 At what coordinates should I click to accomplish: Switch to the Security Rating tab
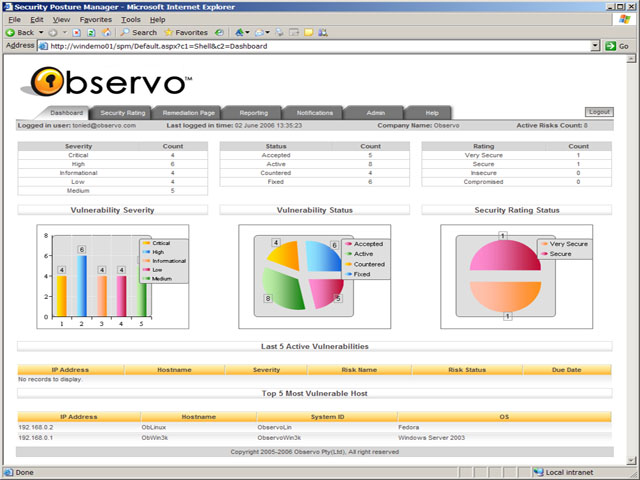(122, 113)
